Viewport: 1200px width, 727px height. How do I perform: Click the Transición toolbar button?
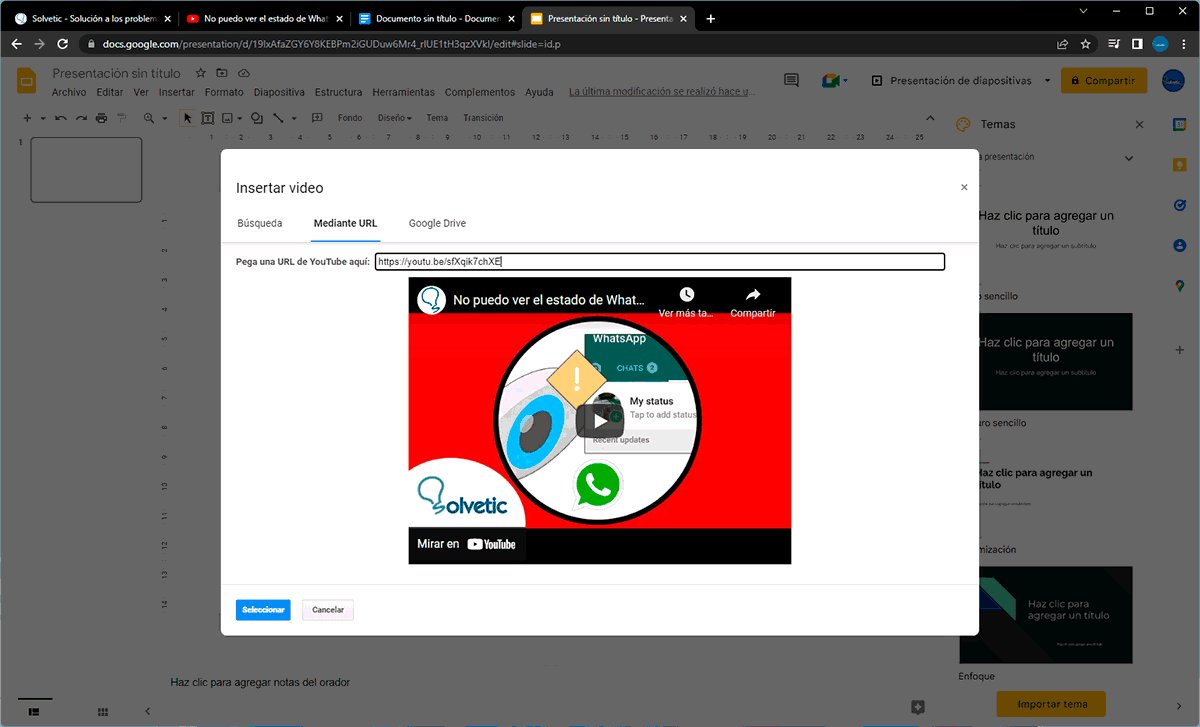(483, 118)
